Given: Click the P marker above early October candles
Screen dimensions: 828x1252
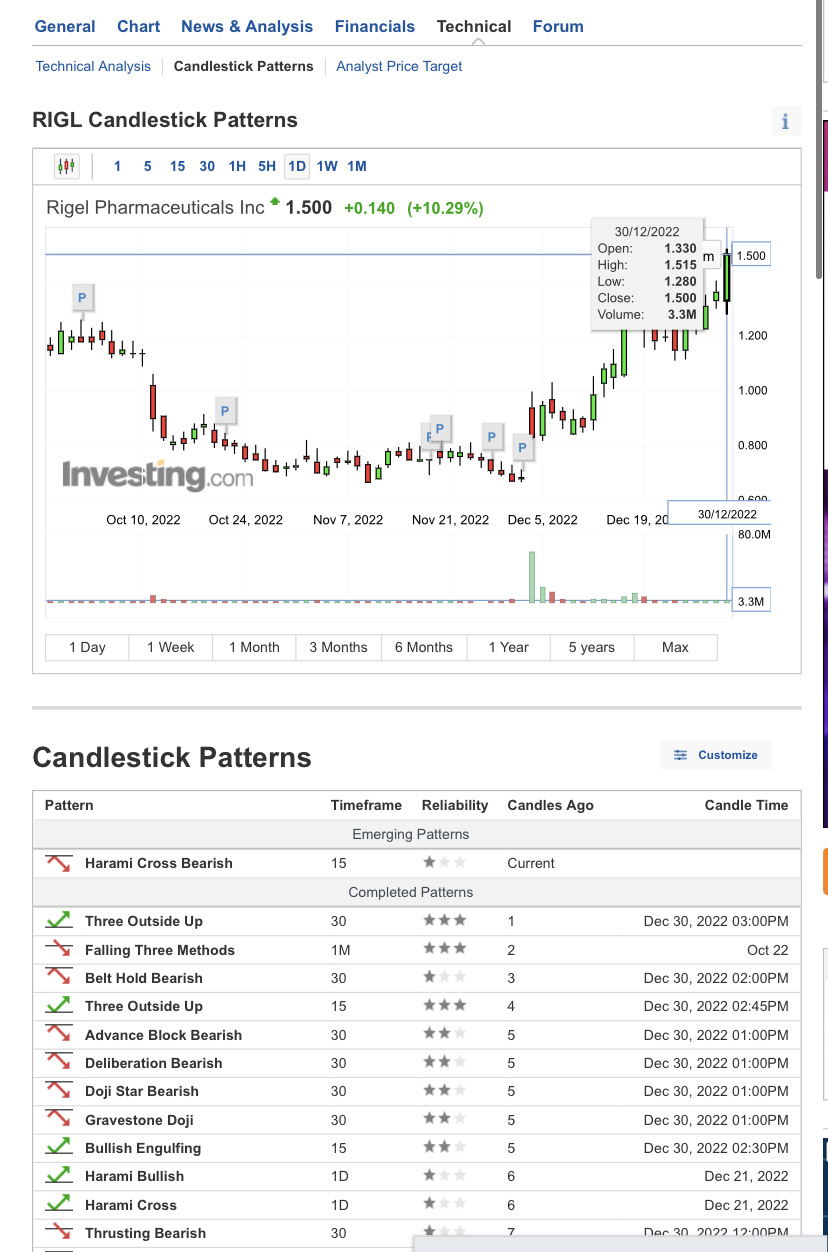Looking at the screenshot, I should pos(82,297).
